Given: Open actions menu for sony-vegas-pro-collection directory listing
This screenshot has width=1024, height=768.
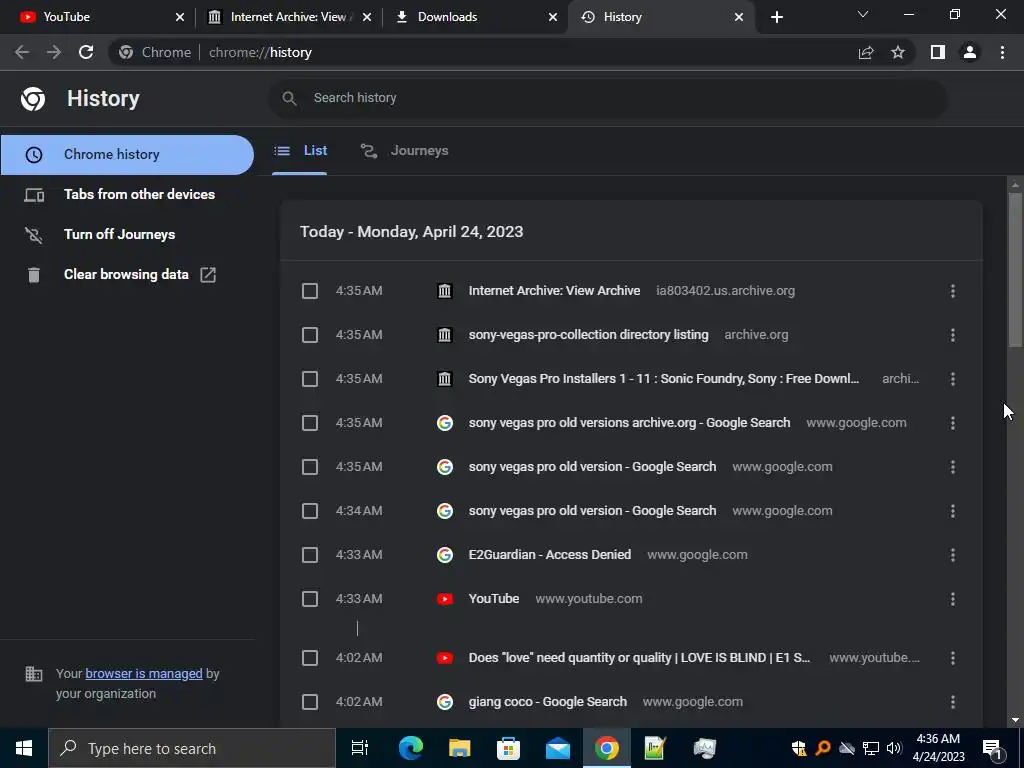Looking at the screenshot, I should click(953, 335).
